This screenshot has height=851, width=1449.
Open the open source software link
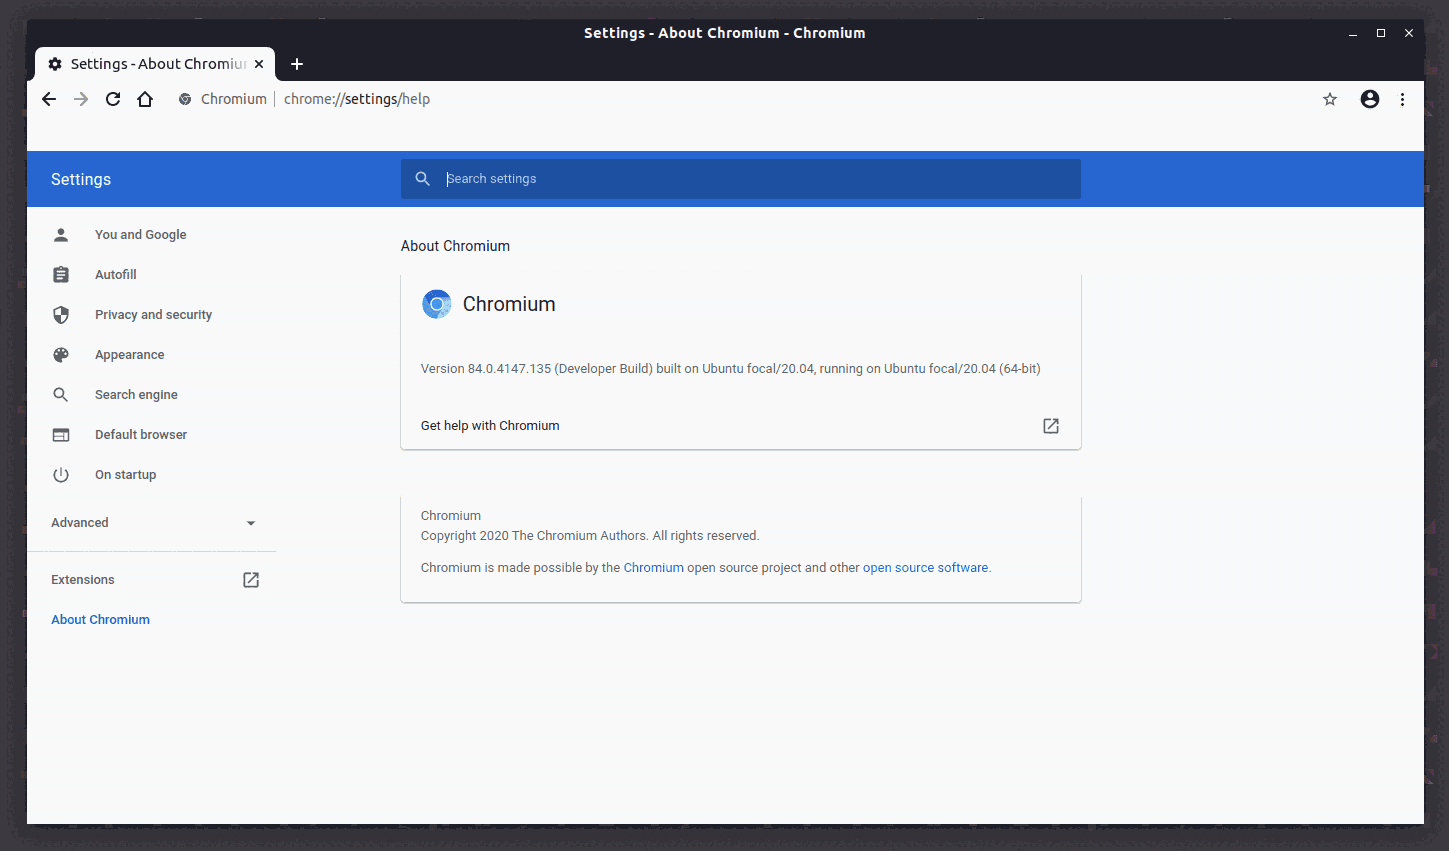click(925, 567)
